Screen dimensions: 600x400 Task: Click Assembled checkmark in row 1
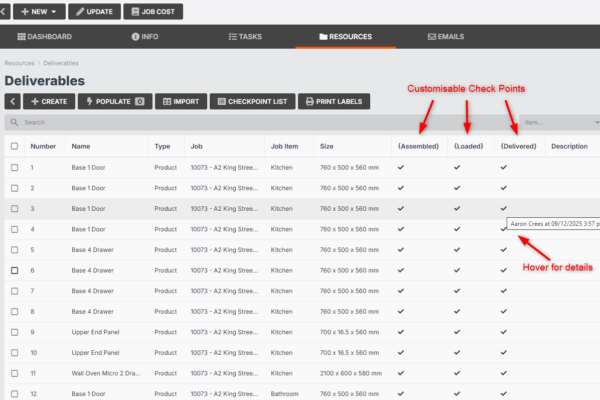[401, 168]
